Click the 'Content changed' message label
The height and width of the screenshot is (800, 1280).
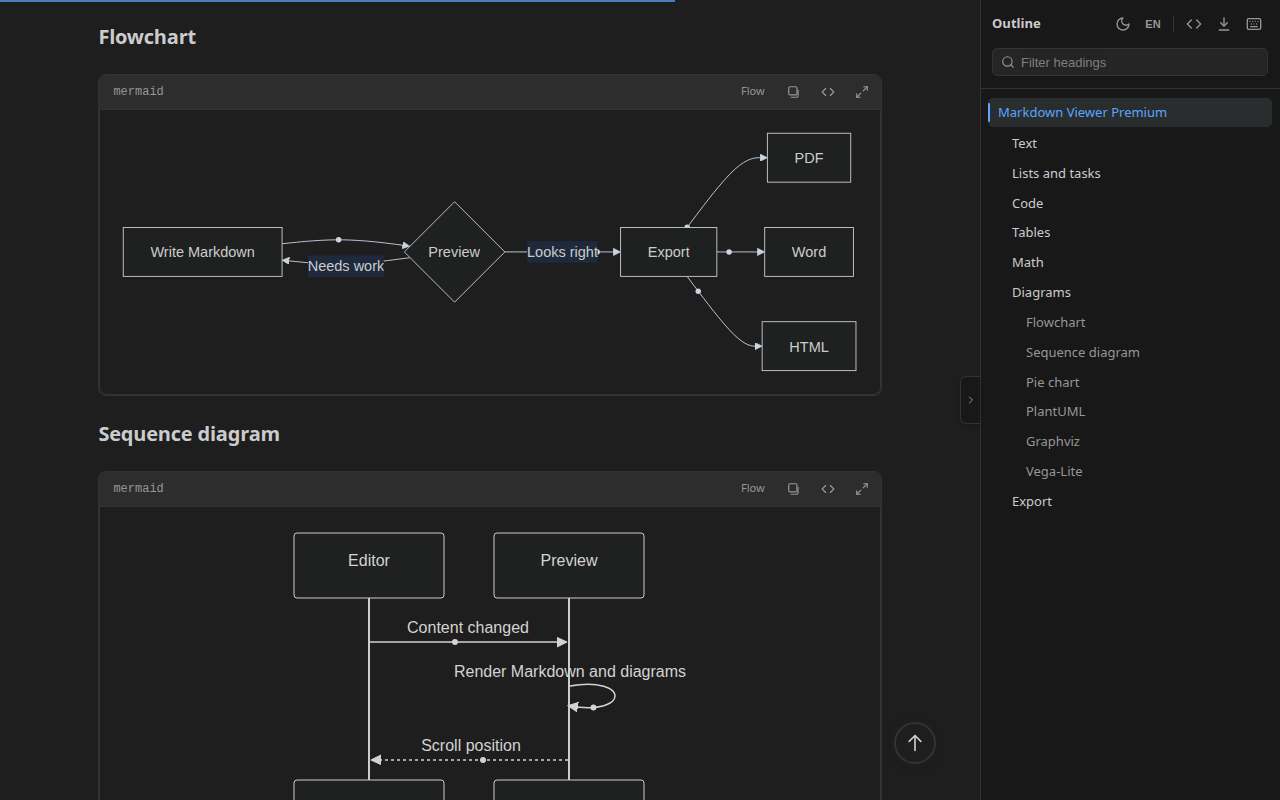468,628
